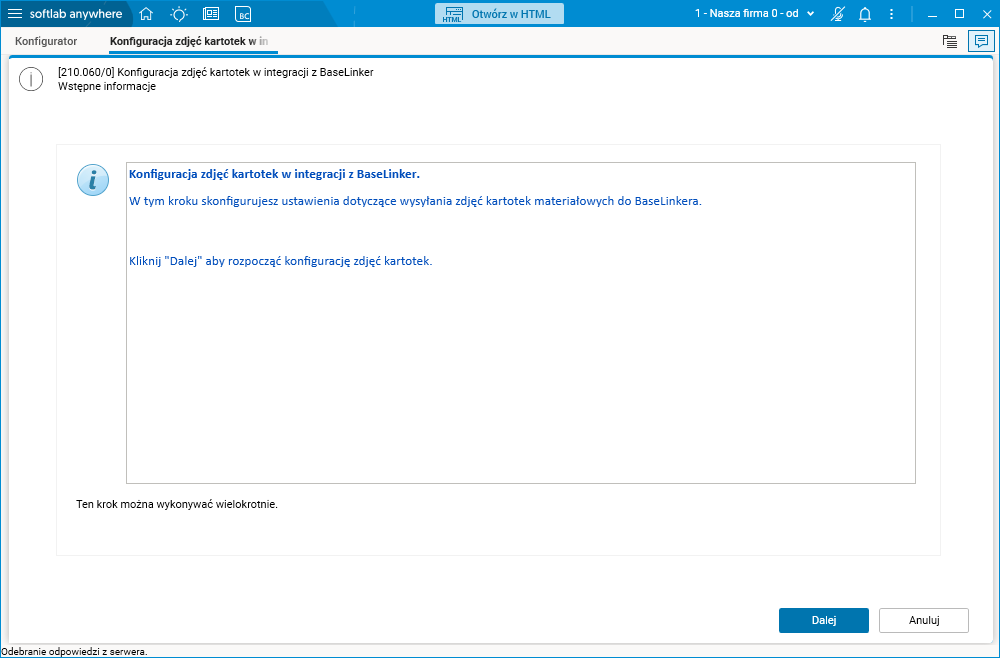Minimize the application window
The image size is (1000, 658).
pos(932,14)
